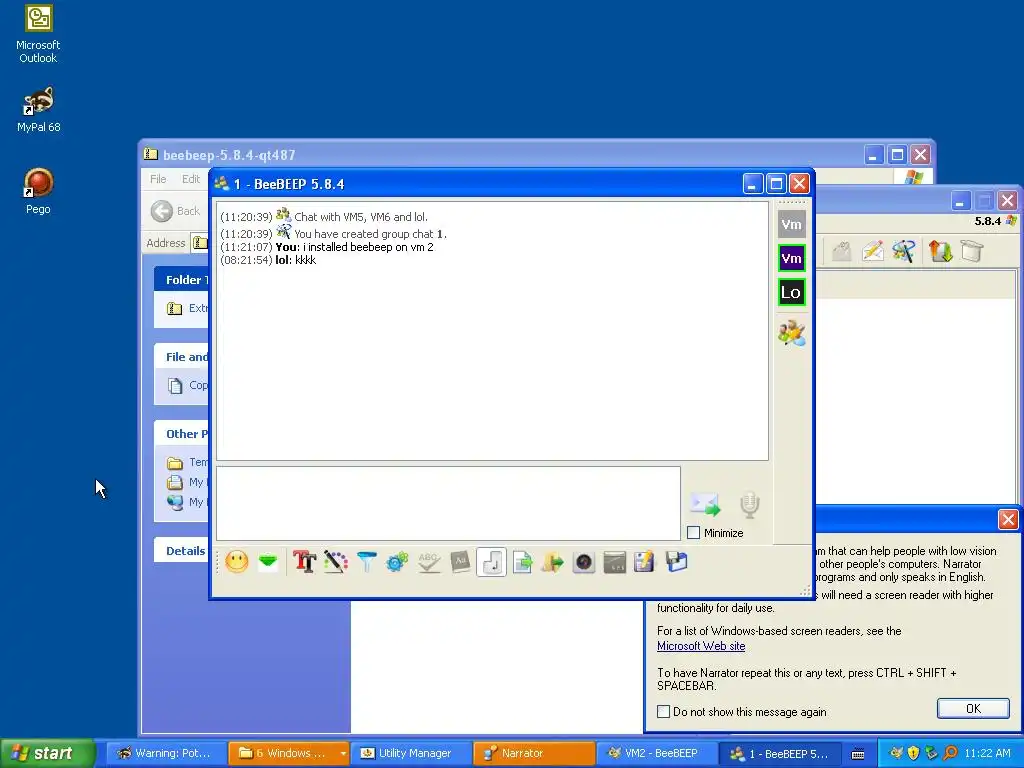1024x768 pixels.
Task: Click OK in the Narrator dialog
Action: point(973,709)
